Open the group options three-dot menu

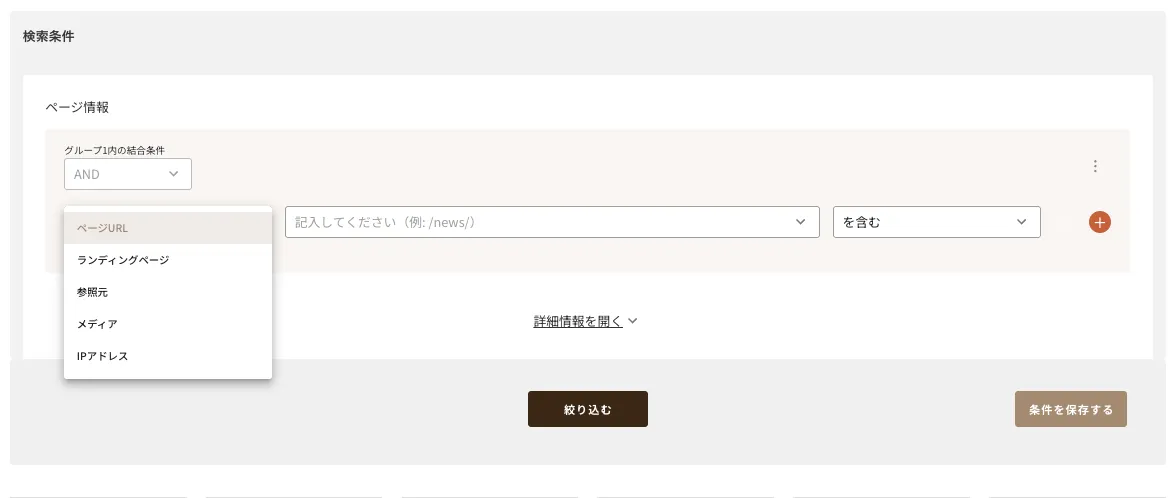[x=1096, y=167]
